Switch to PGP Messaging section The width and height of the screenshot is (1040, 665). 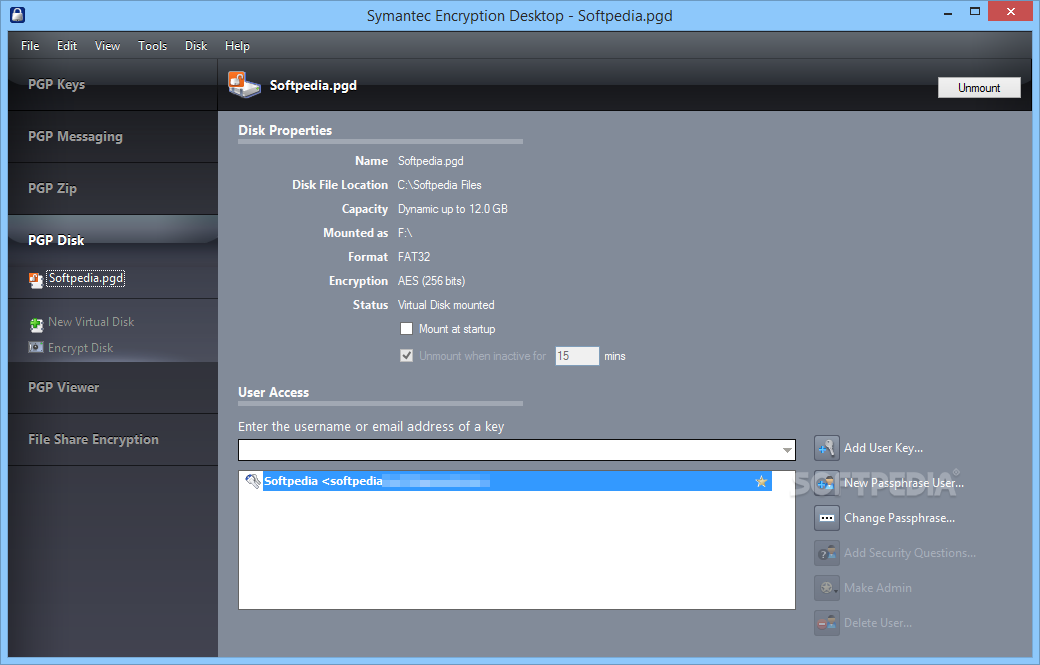[x=113, y=137]
